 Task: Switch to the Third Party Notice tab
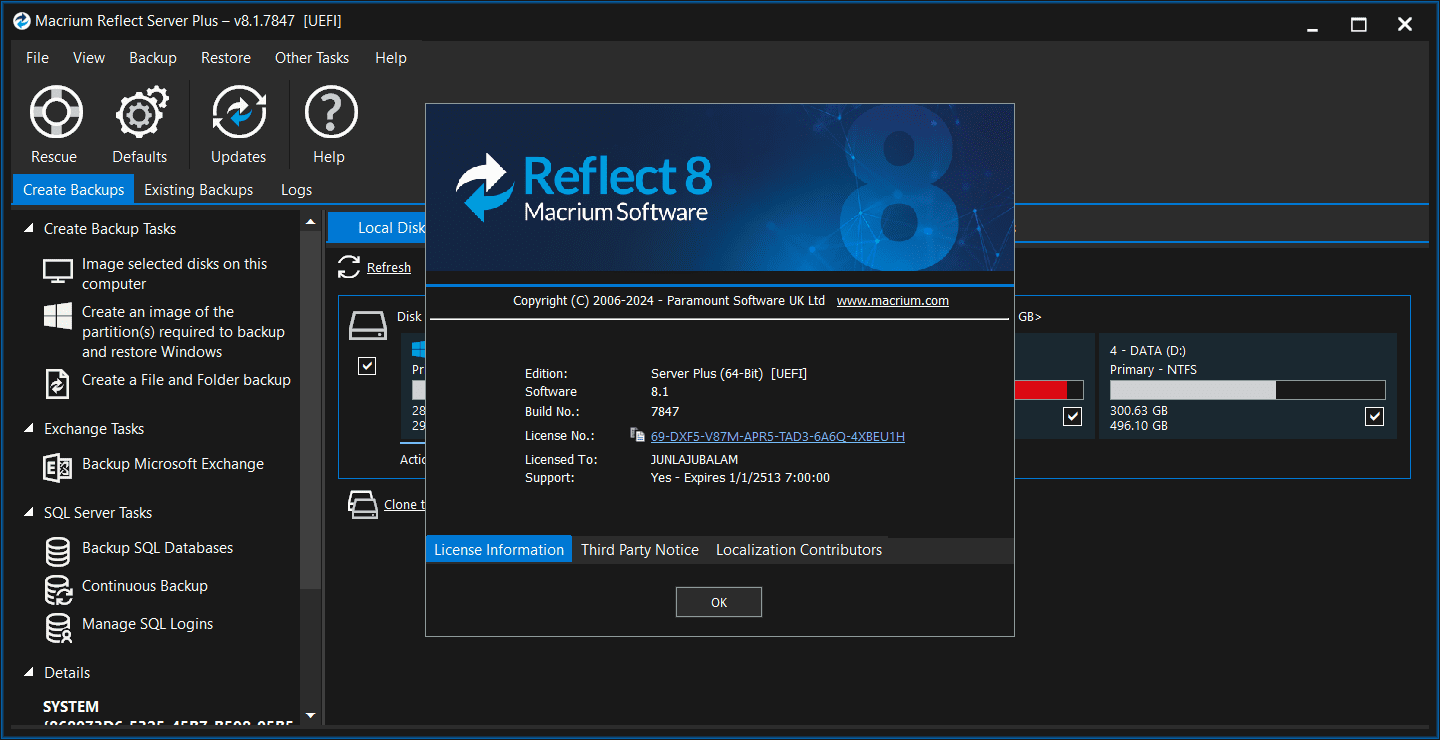(x=640, y=550)
